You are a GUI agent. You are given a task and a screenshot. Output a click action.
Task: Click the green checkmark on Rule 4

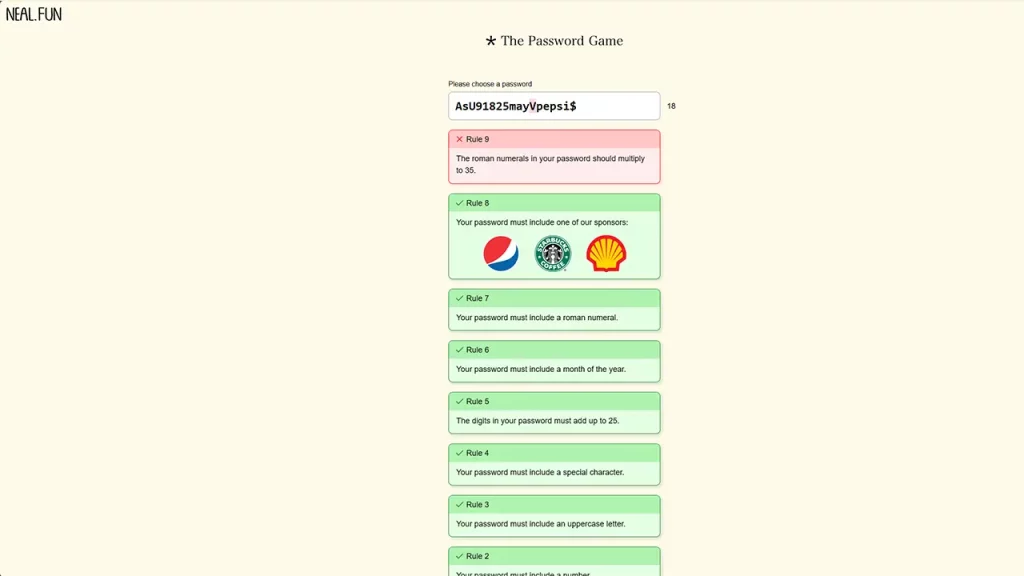[459, 453]
